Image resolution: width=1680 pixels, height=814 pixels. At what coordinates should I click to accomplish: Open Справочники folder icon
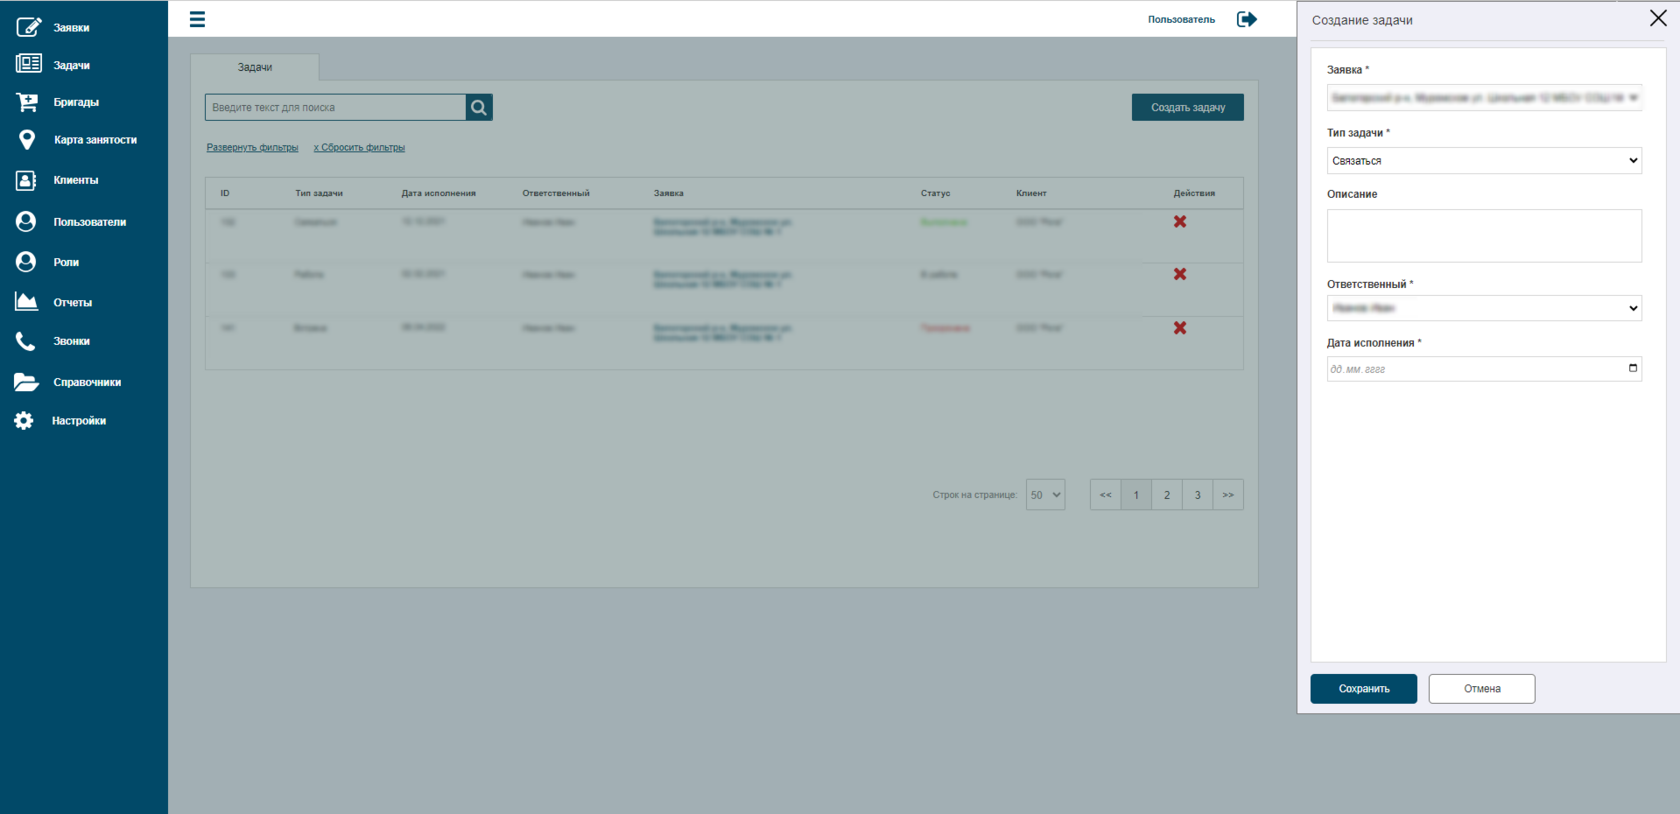coord(26,382)
